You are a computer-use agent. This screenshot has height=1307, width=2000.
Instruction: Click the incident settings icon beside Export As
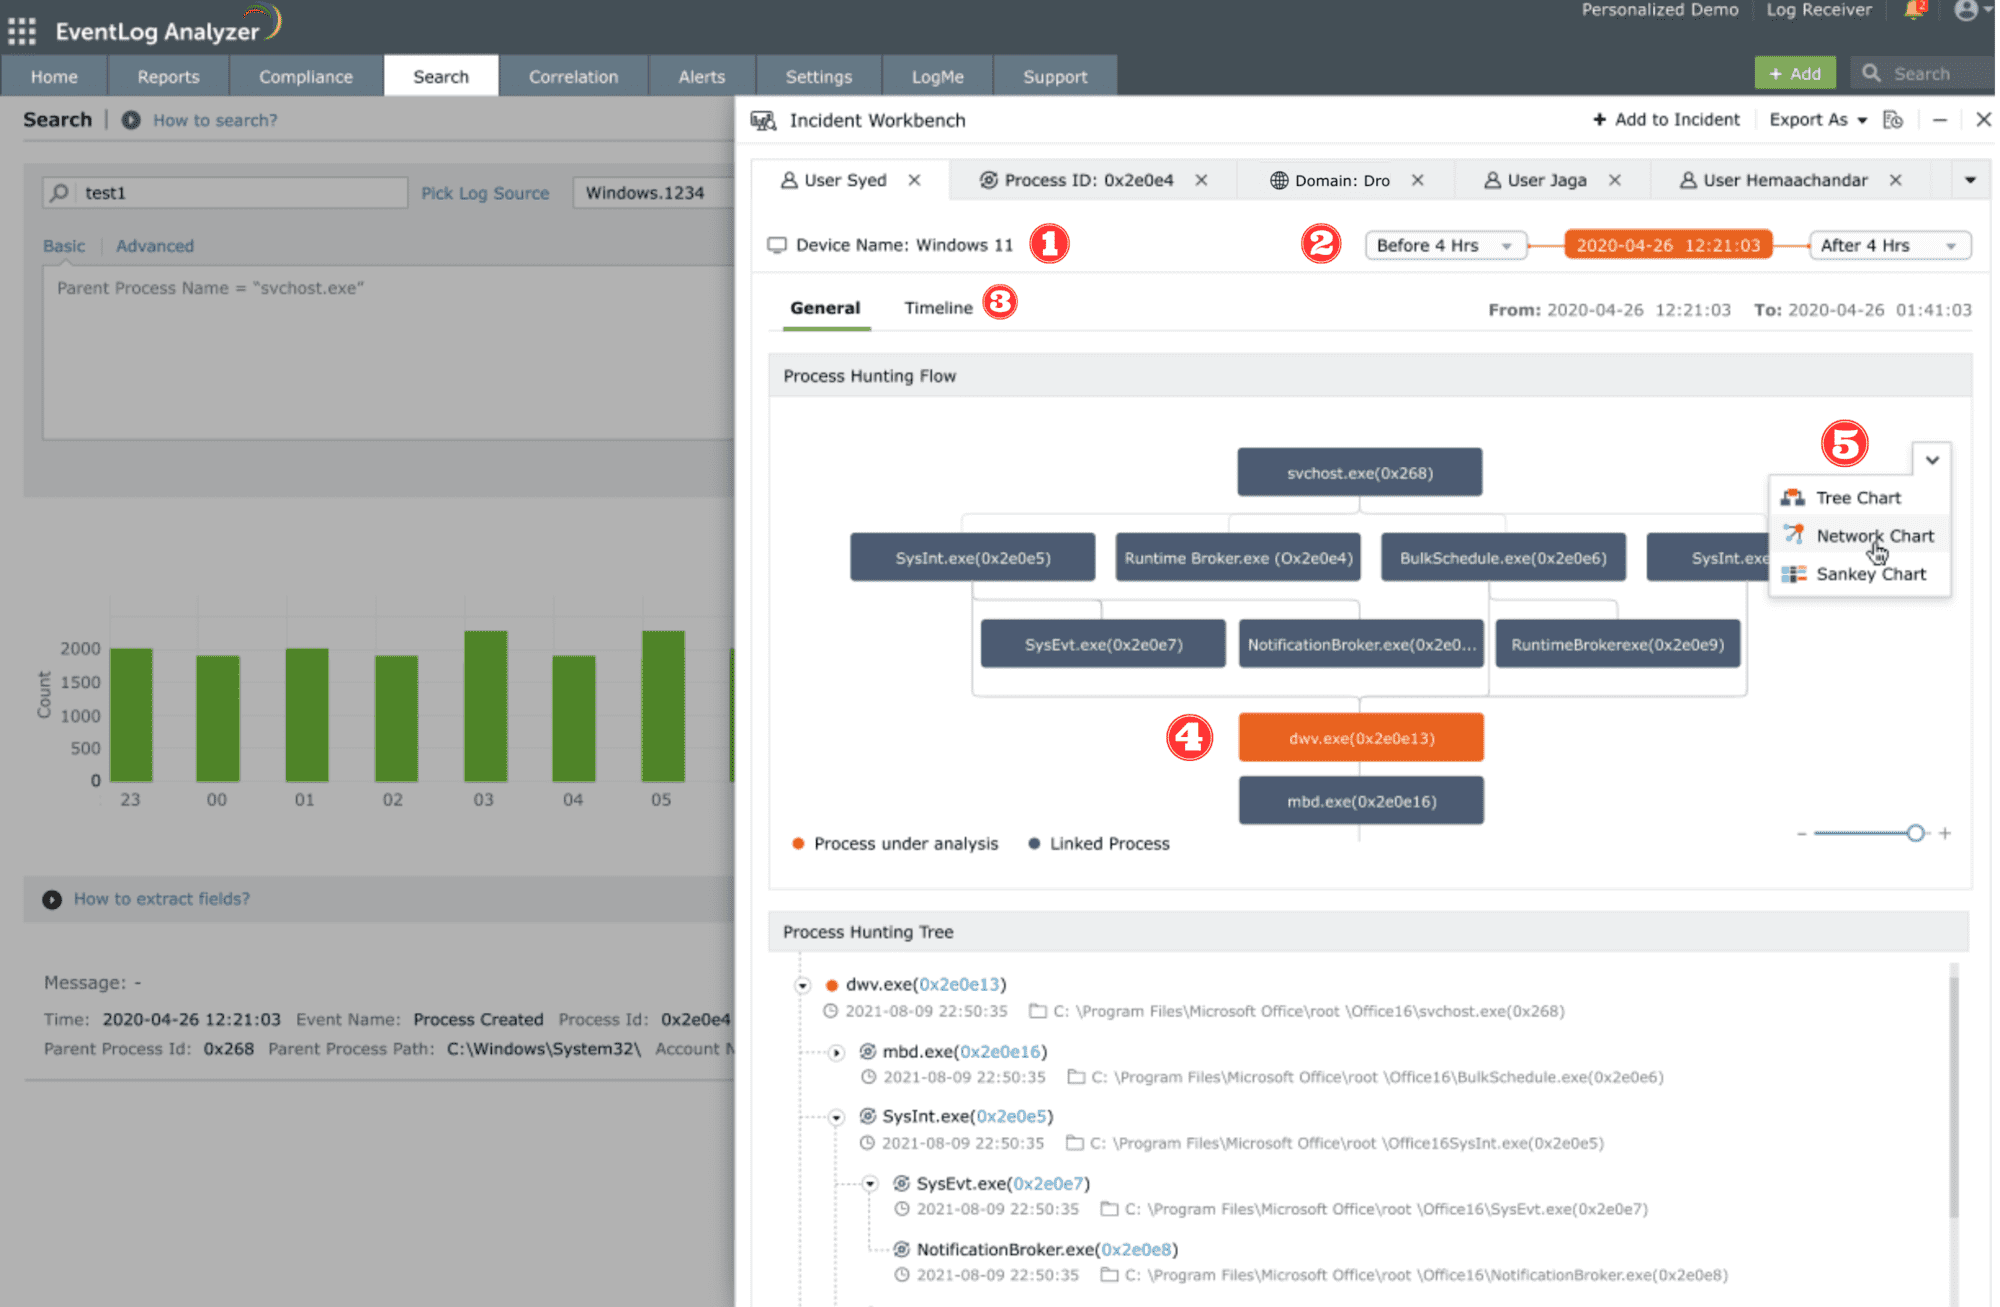point(1892,120)
